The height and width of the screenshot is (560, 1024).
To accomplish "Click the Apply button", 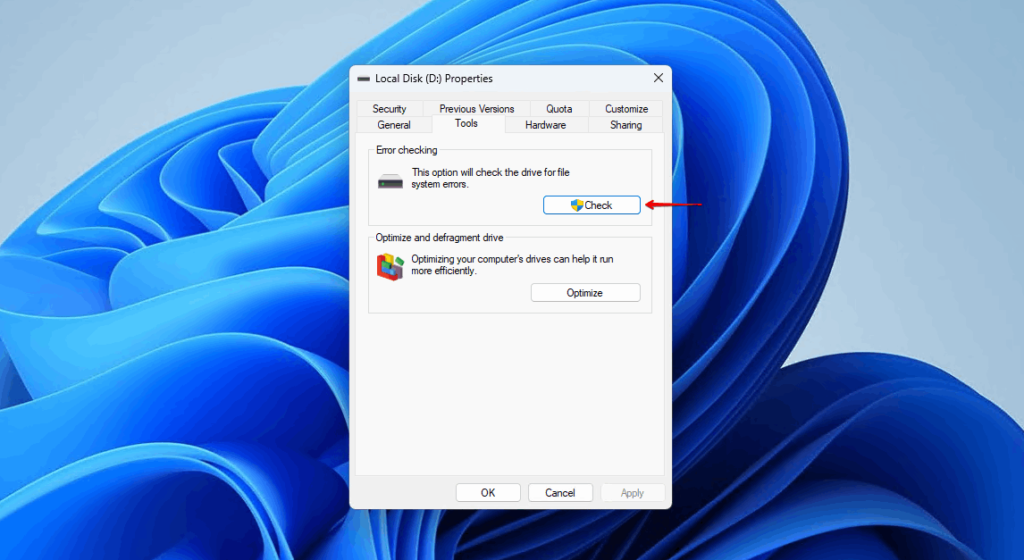I will click(632, 493).
